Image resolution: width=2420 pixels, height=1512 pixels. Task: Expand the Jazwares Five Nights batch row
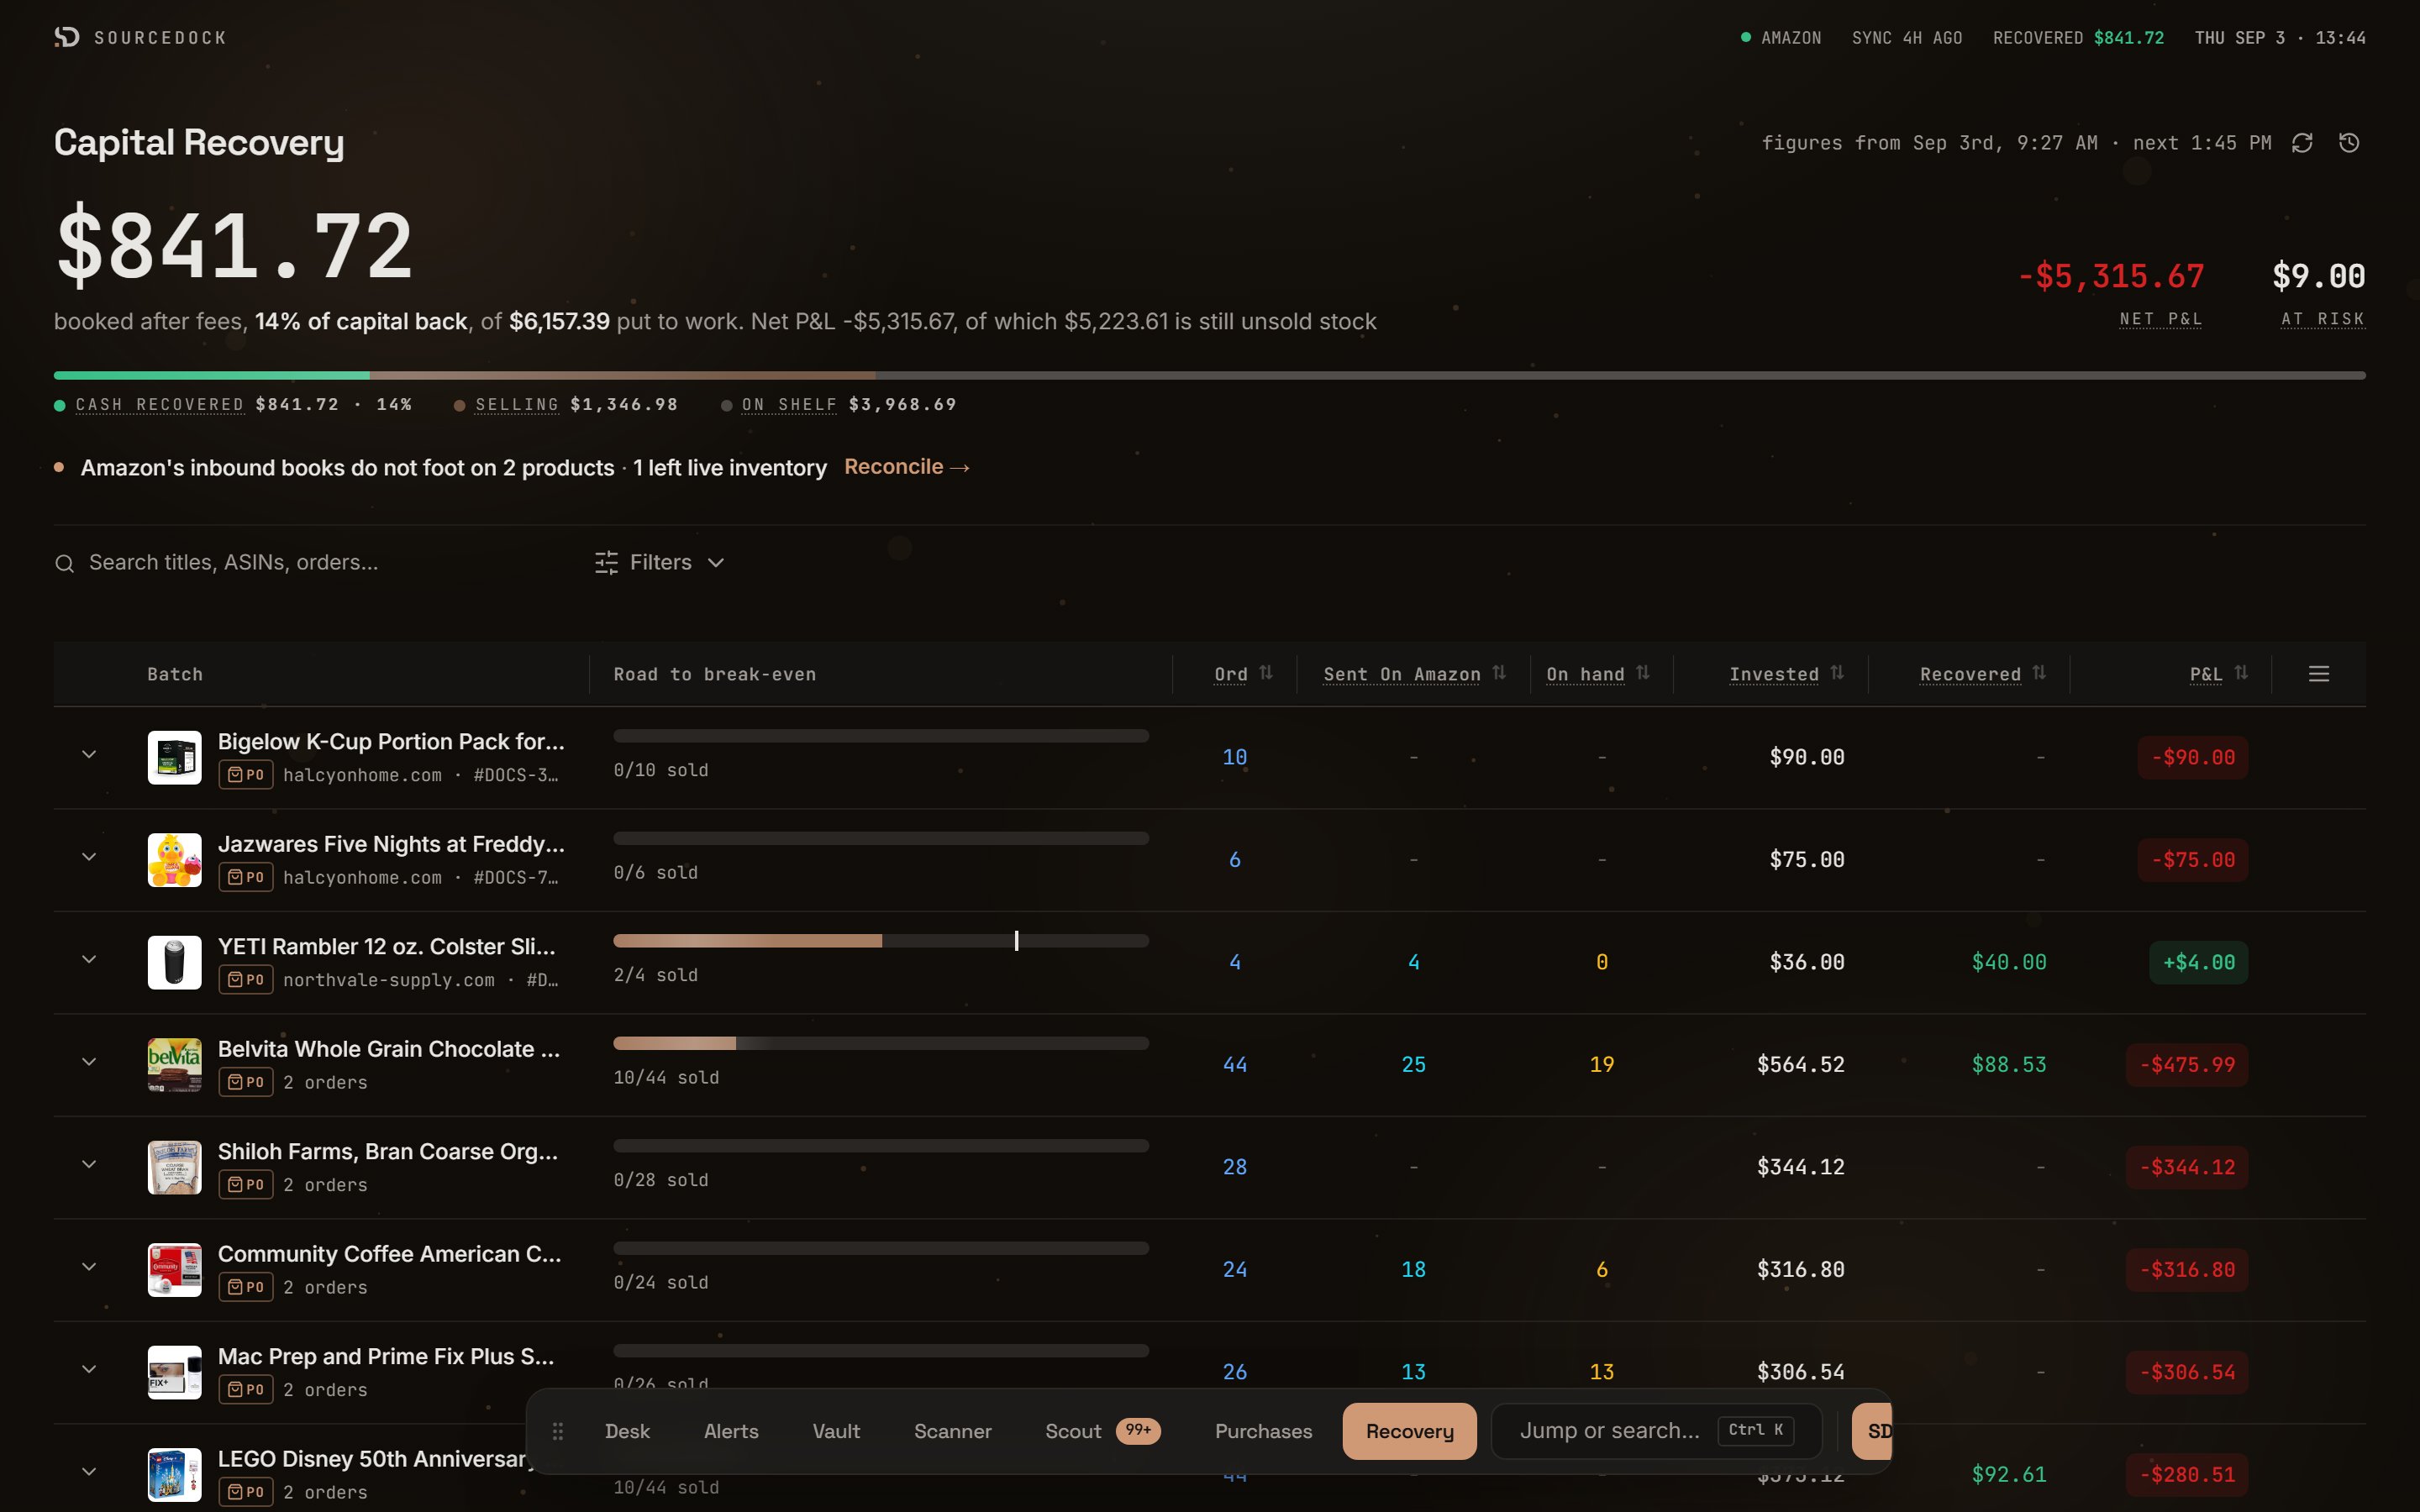pos(89,857)
